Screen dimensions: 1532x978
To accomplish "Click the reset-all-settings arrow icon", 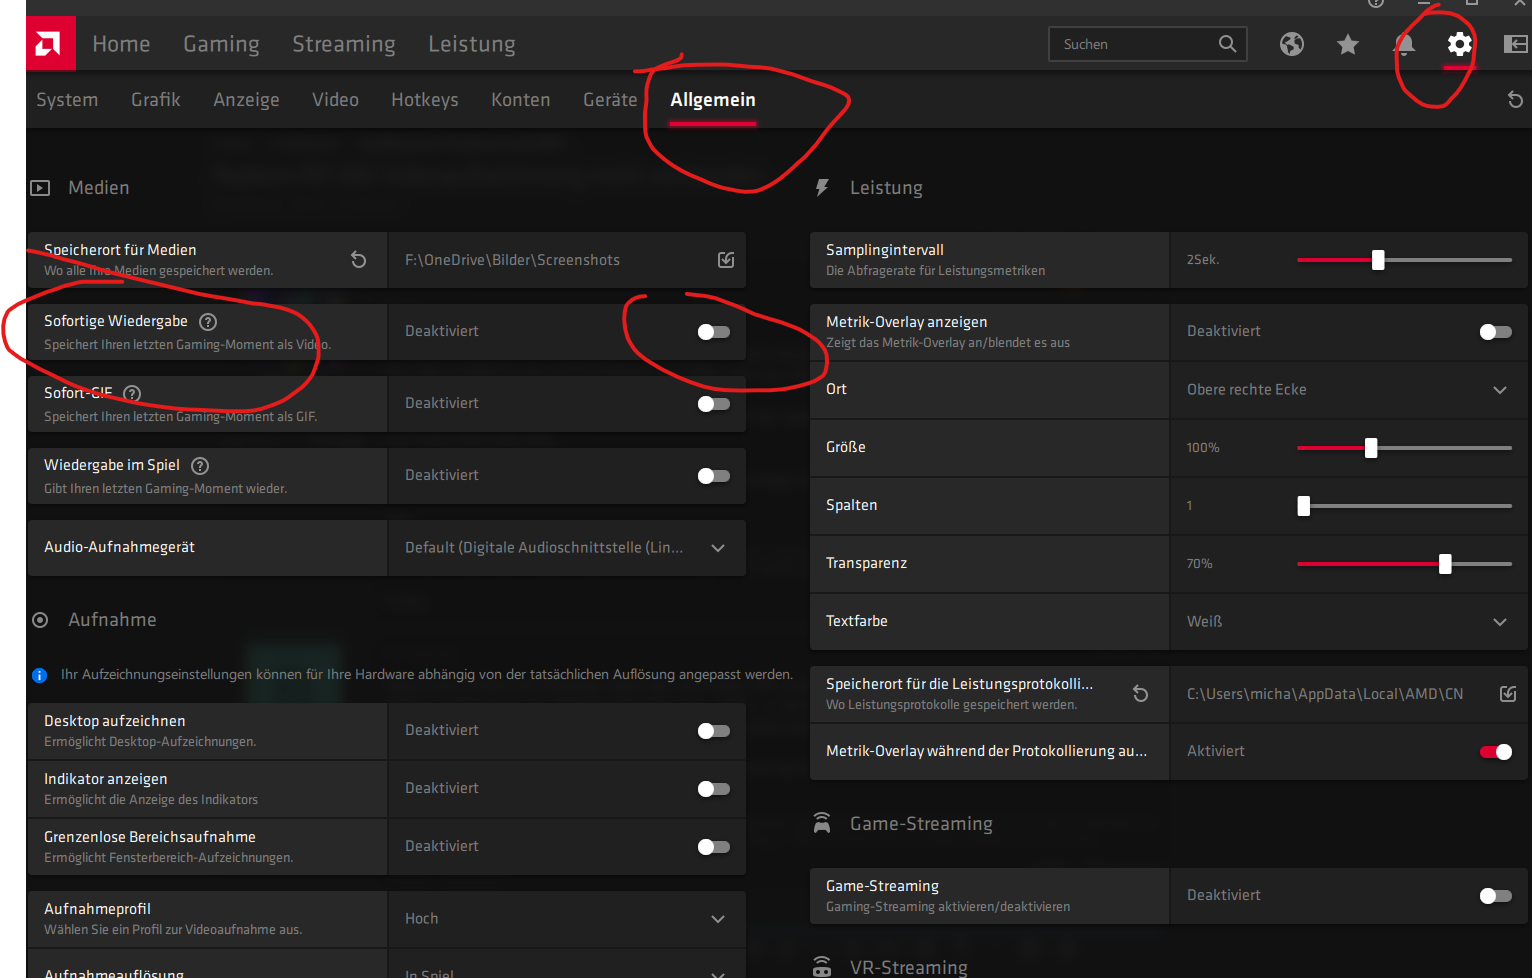I will coord(1515,99).
